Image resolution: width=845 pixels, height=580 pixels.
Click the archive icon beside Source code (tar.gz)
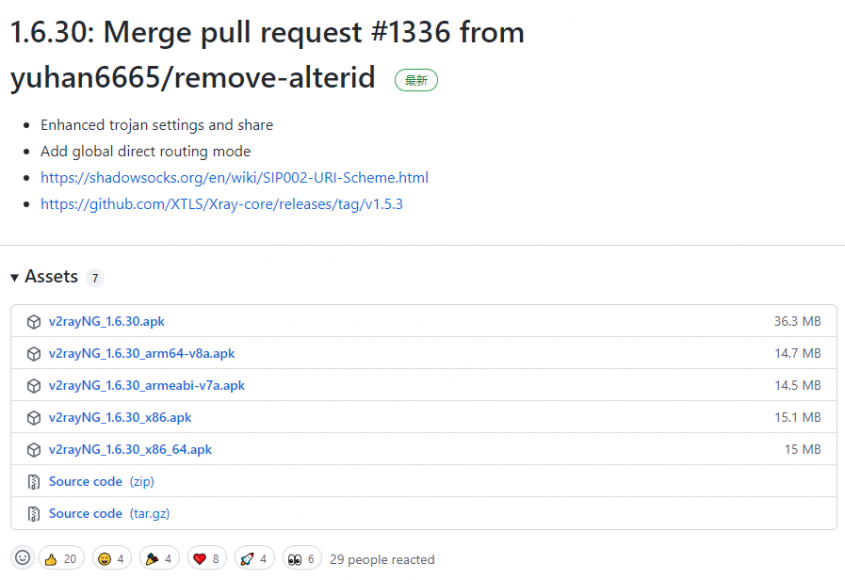pos(33,514)
